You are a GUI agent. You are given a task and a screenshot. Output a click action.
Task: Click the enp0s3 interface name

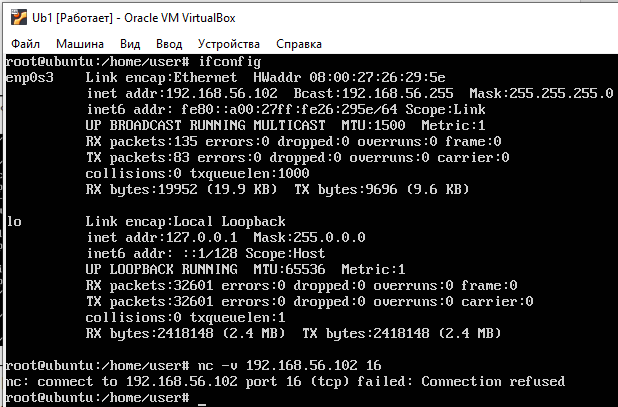point(30,78)
